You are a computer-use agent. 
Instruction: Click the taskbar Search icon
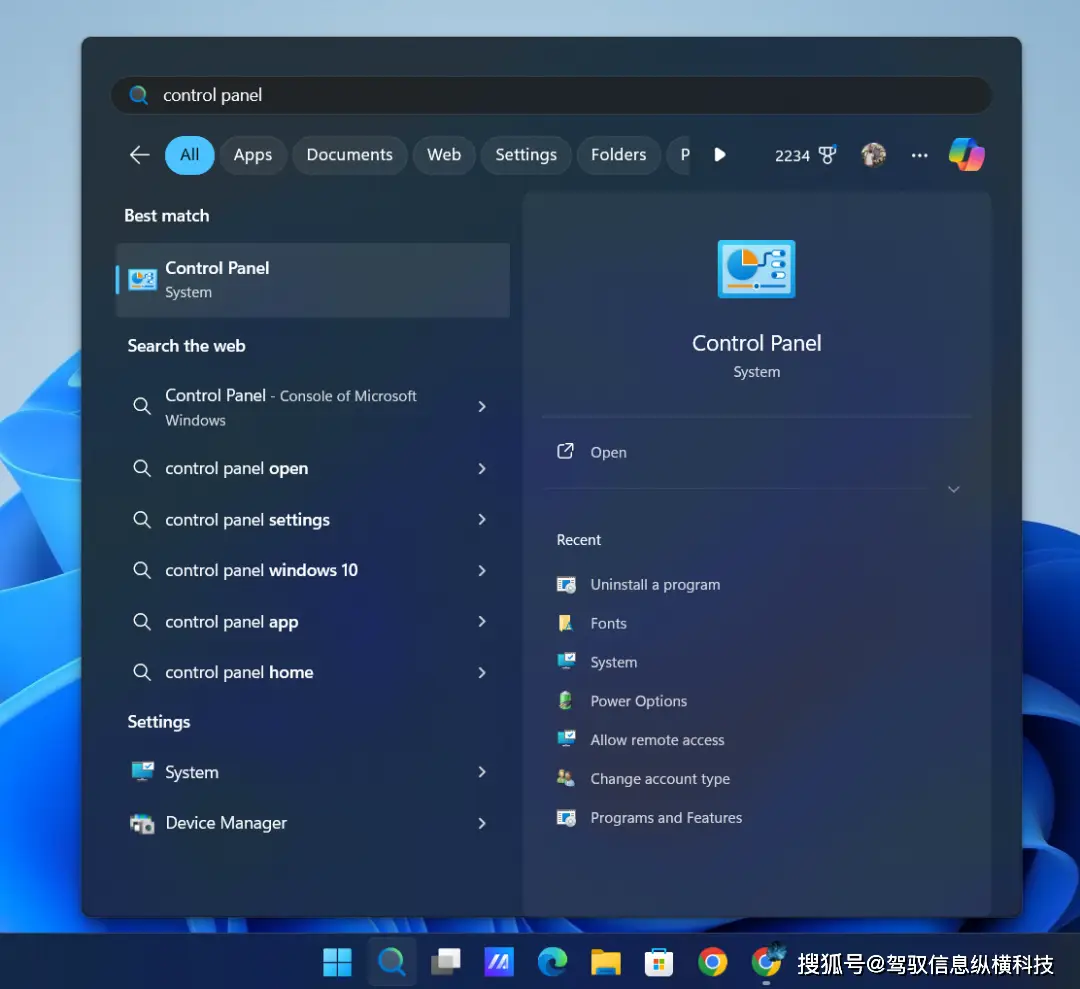click(392, 962)
